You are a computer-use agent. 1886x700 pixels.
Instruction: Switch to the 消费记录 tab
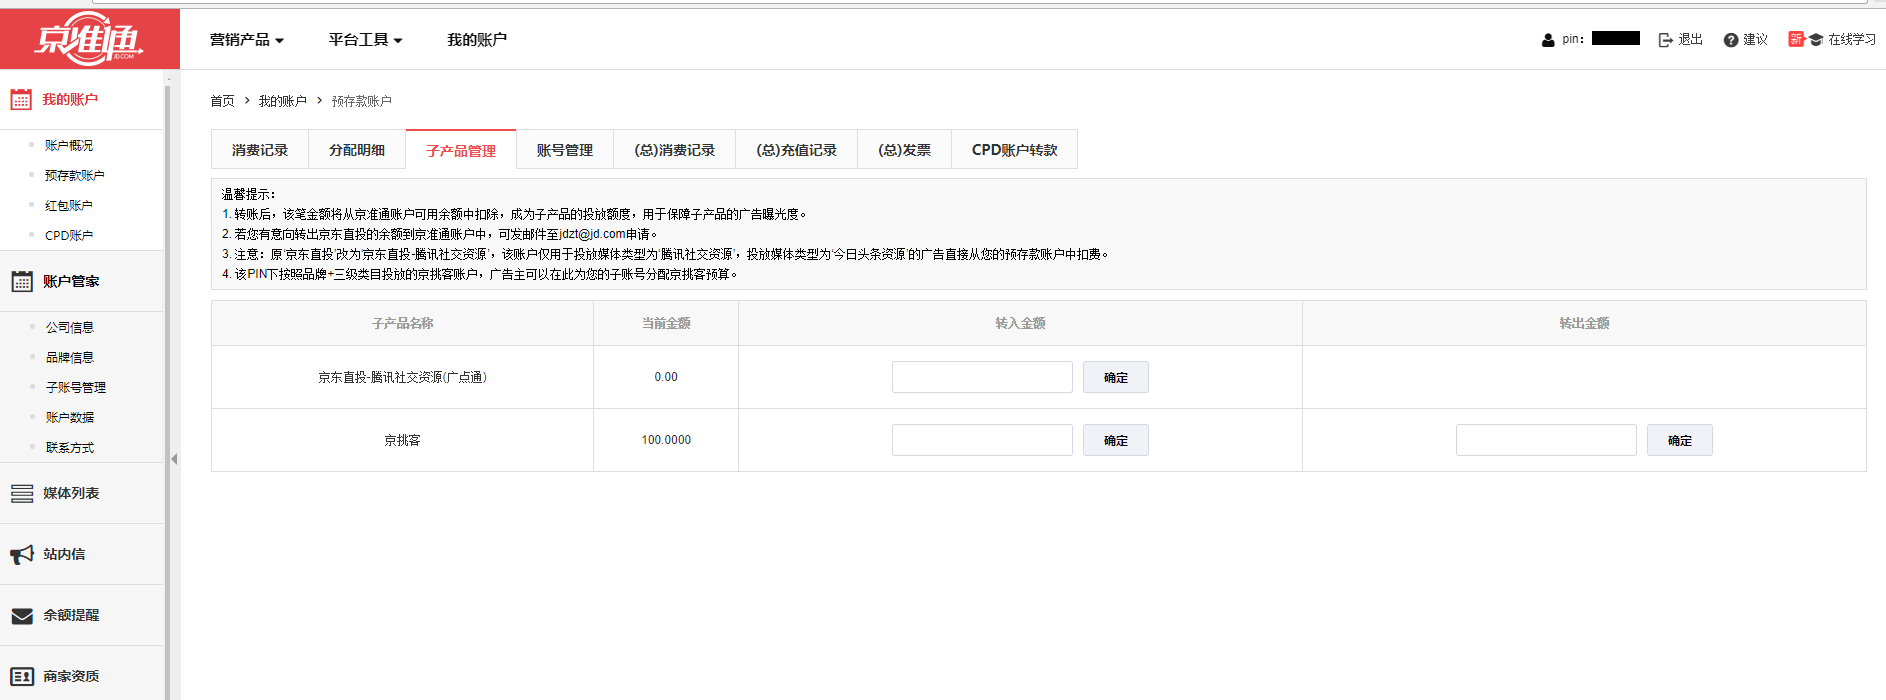coord(260,150)
